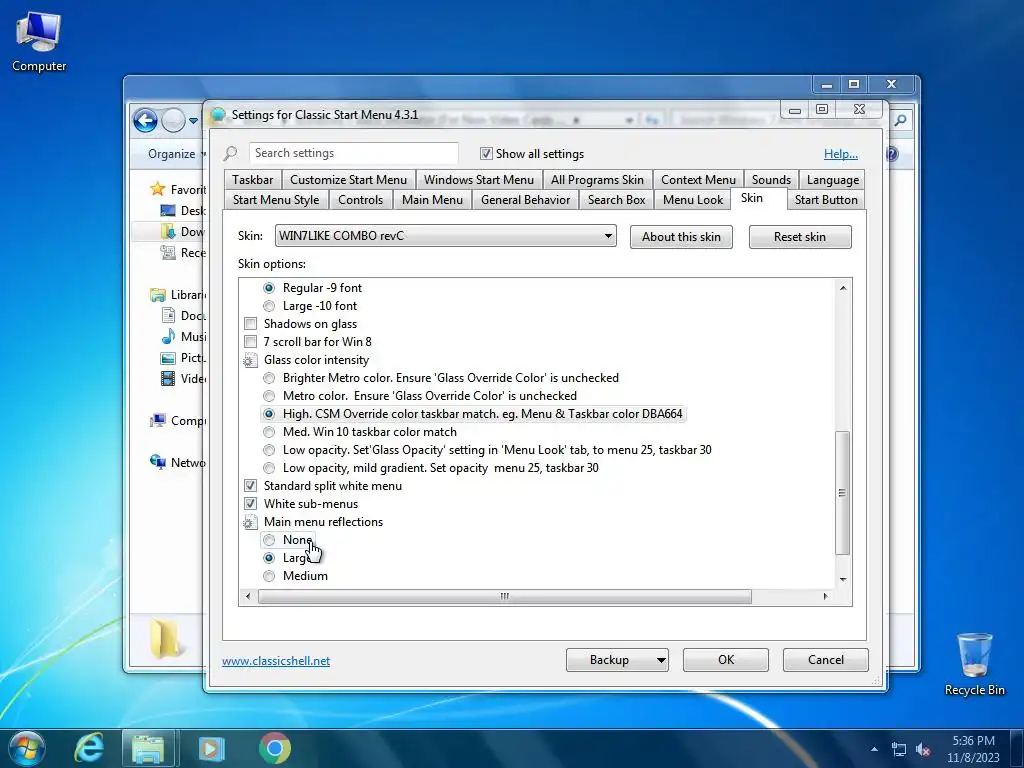Open www.classicshell.net link
This screenshot has height=768, width=1024.
tap(276, 661)
